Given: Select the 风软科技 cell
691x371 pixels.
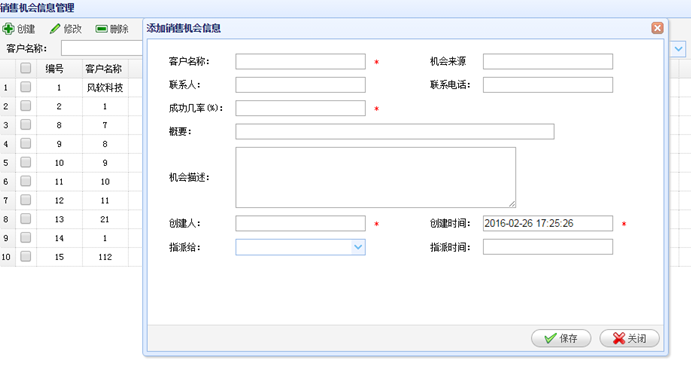Looking at the screenshot, I should pyautogui.click(x=105, y=88).
